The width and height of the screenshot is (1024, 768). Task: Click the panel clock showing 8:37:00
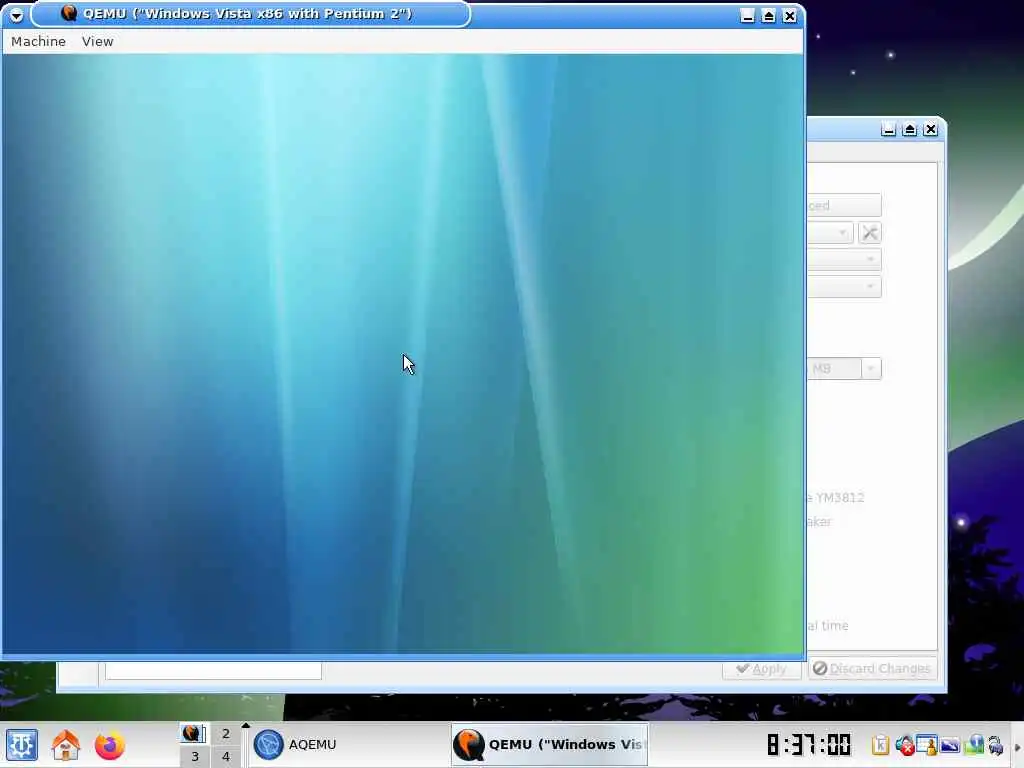click(x=808, y=745)
